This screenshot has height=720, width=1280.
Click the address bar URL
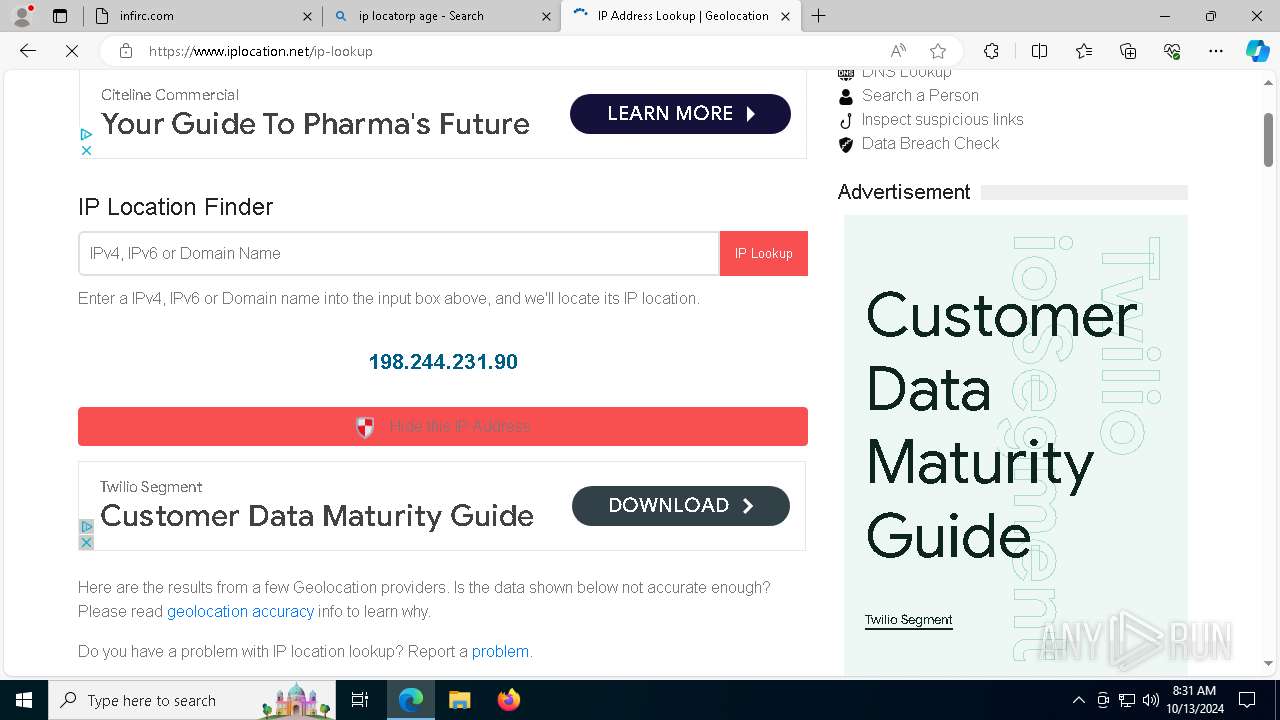pyautogui.click(x=261, y=51)
